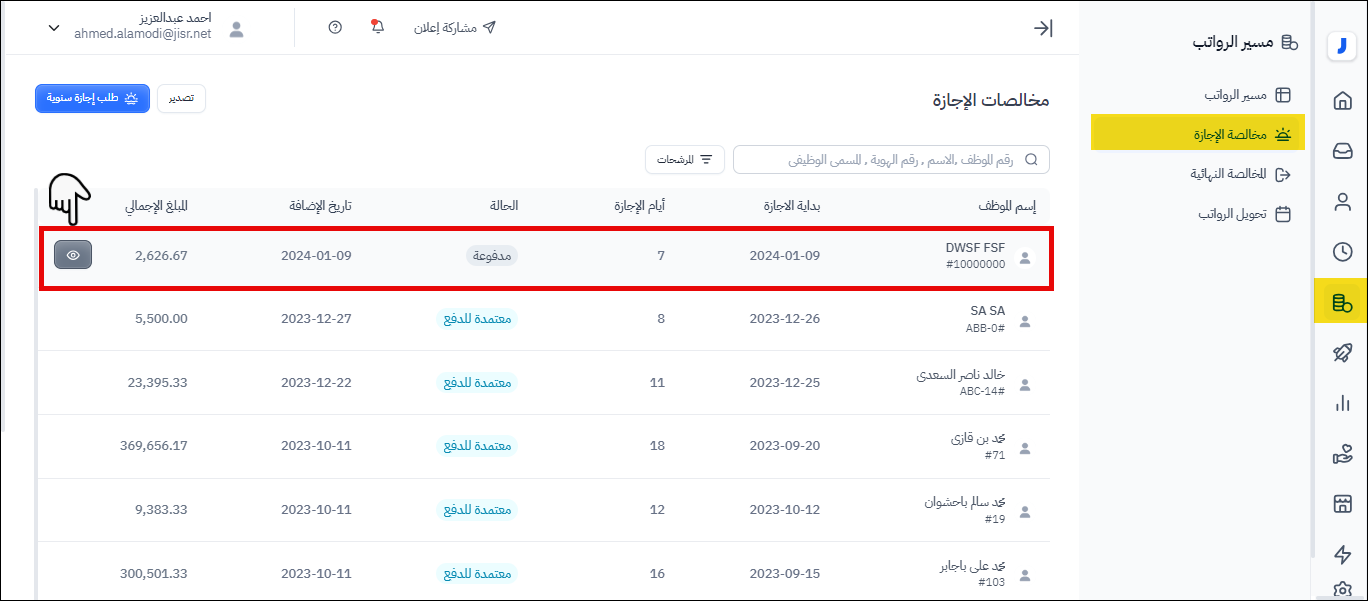Viewport: 1368px width, 601px height.
Task: Click the employee search input field
Action: click(x=890, y=160)
